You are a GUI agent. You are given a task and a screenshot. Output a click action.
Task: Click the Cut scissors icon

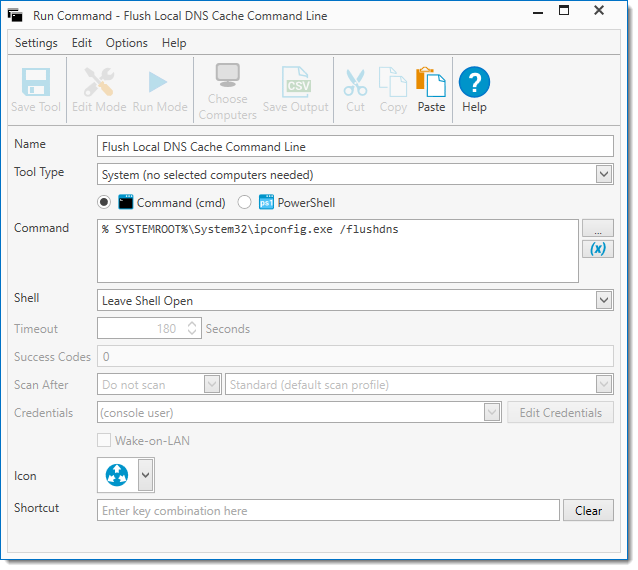point(355,83)
